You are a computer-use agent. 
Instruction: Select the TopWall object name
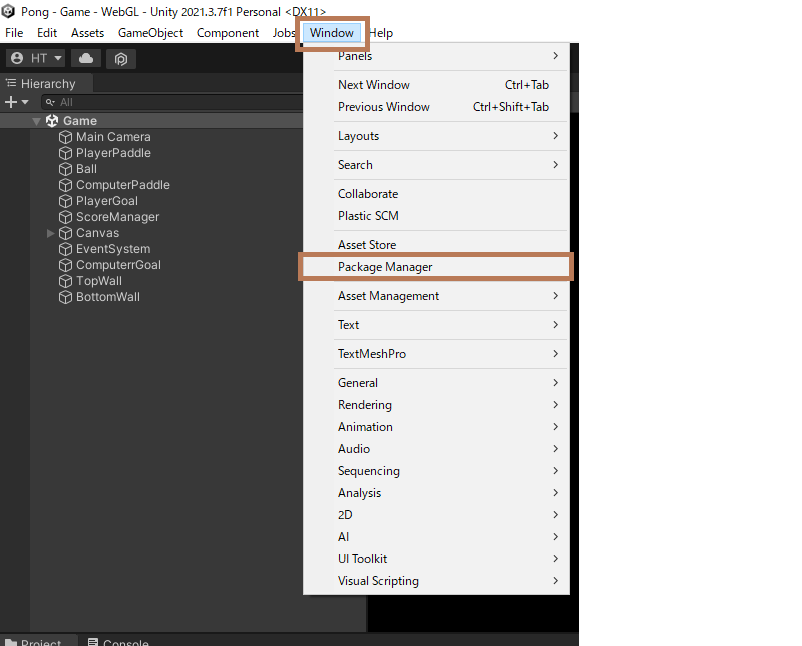click(x=99, y=281)
